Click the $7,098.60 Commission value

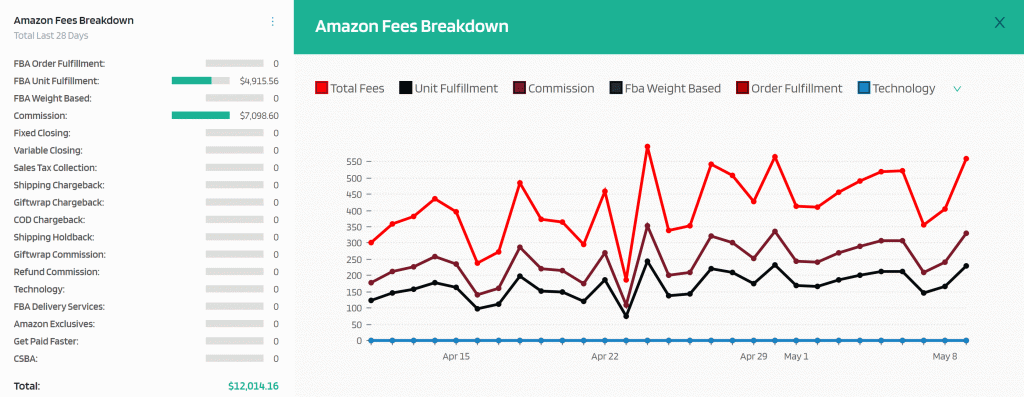tap(259, 116)
